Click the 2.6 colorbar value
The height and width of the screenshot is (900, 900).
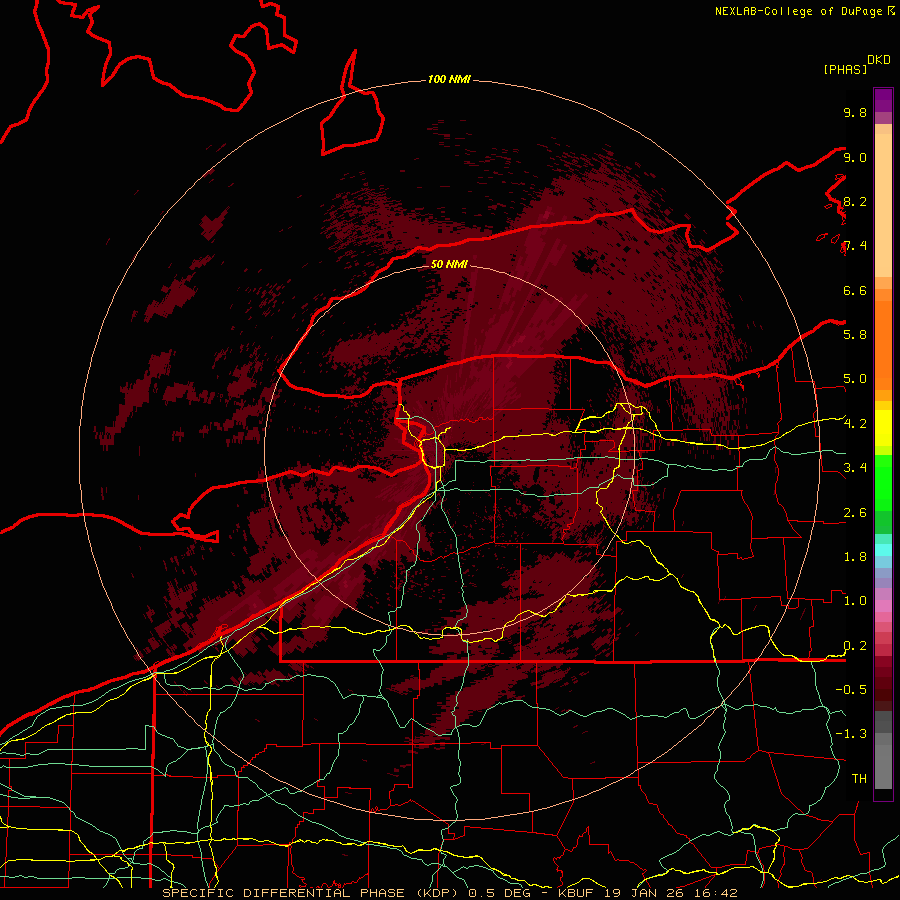pyautogui.click(x=855, y=512)
